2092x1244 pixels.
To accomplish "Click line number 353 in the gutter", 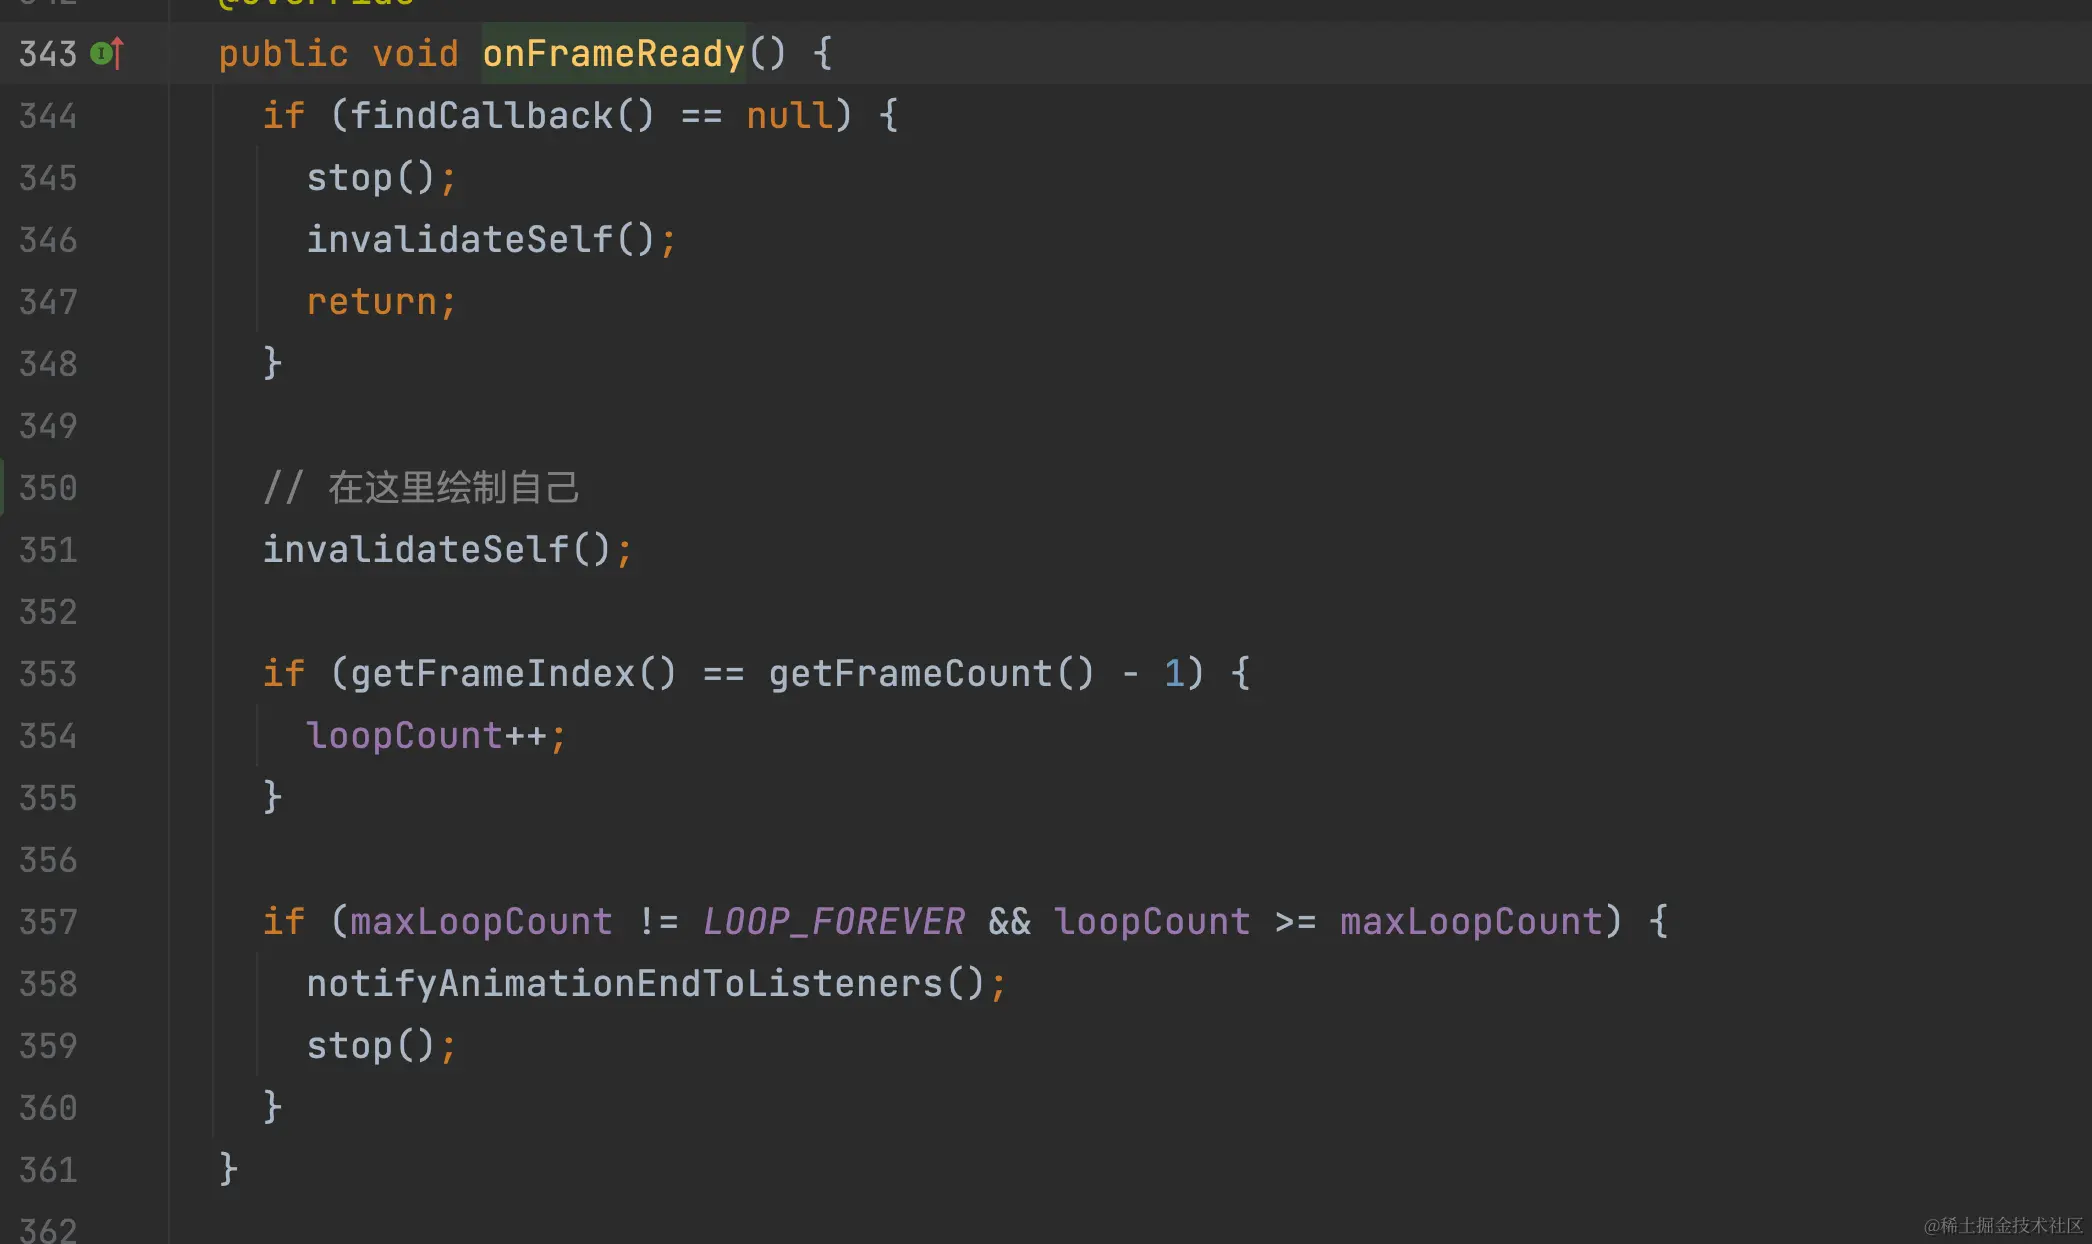I will [48, 674].
